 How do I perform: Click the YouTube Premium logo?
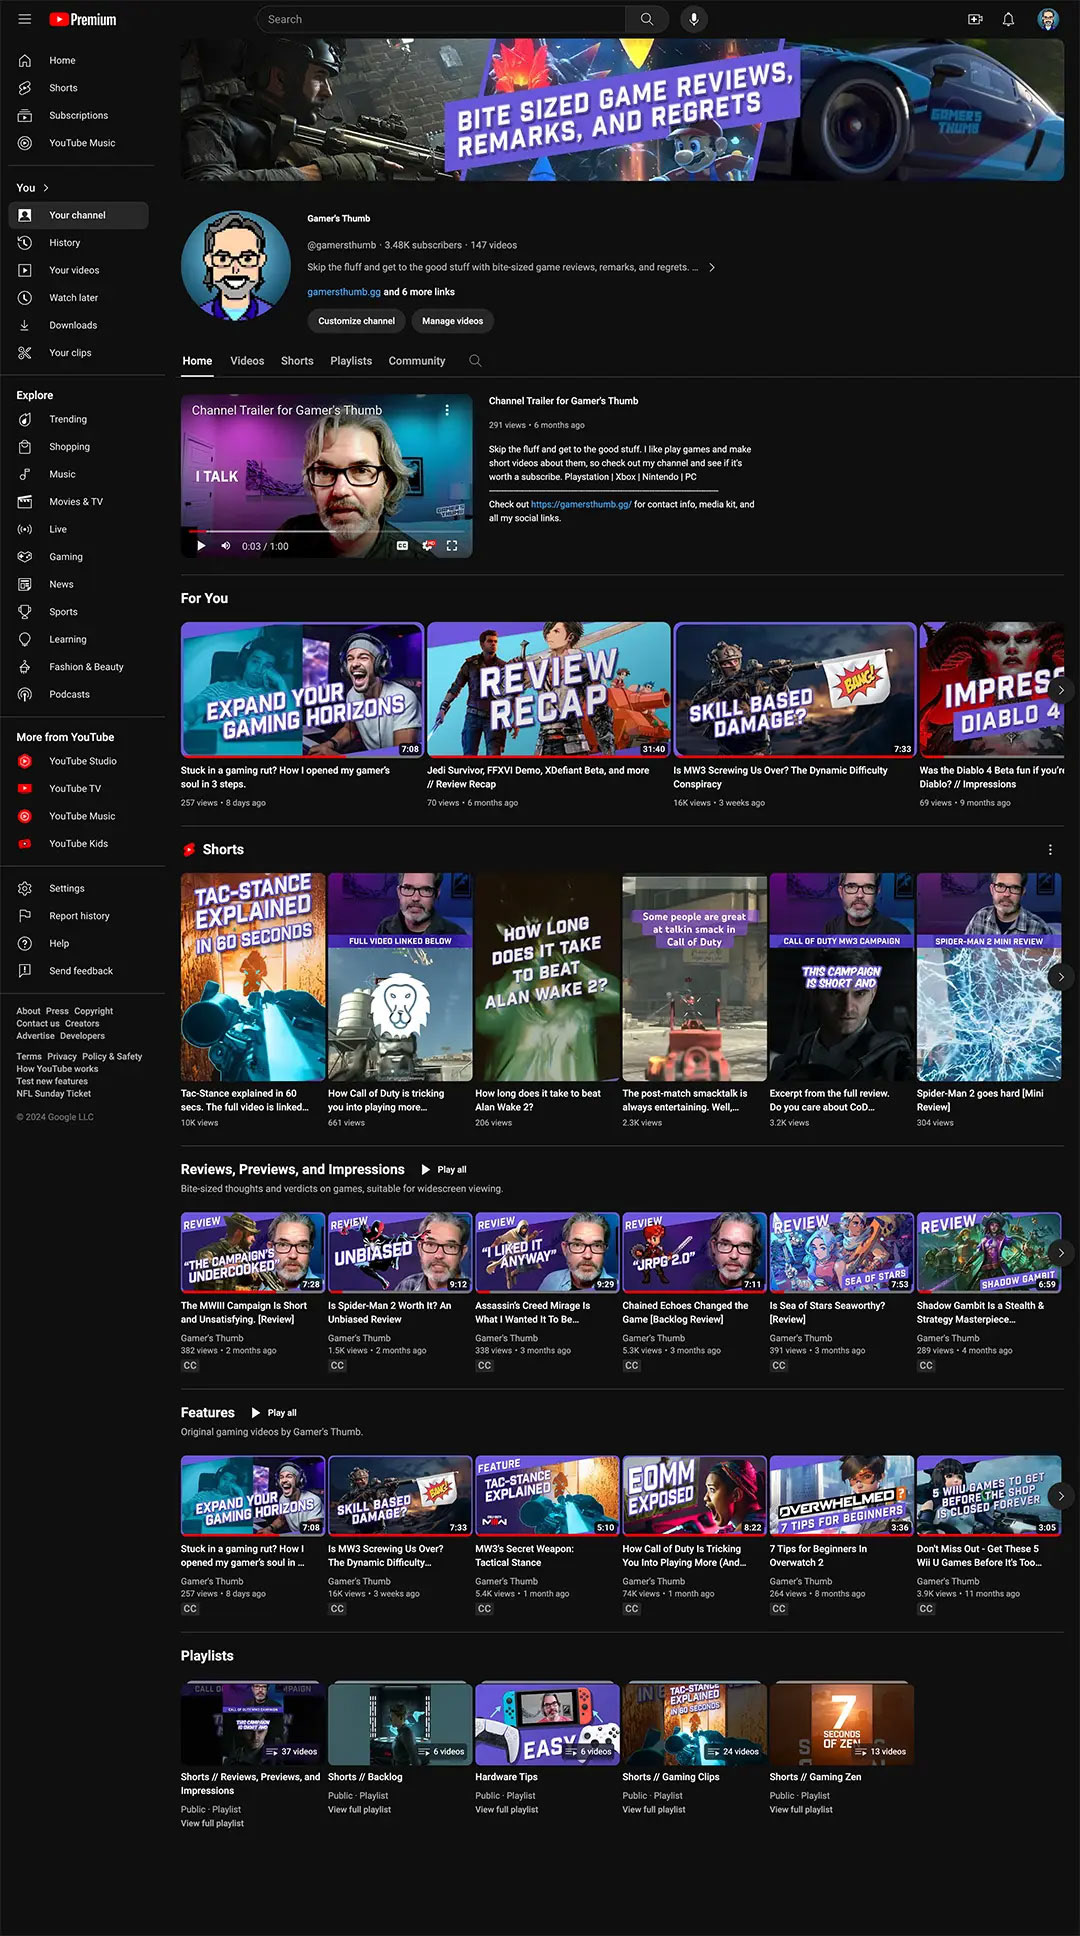[x=83, y=19]
